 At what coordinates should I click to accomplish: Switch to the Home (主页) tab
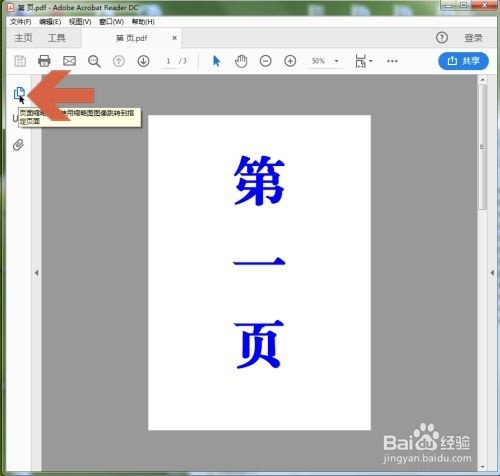pyautogui.click(x=23, y=38)
